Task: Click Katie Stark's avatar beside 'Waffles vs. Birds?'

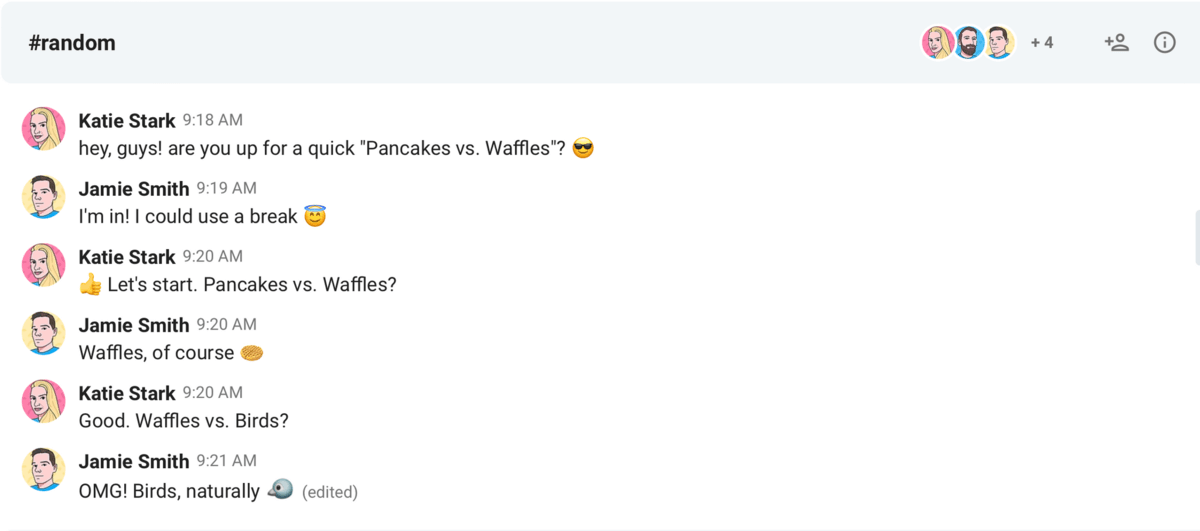Action: click(44, 401)
